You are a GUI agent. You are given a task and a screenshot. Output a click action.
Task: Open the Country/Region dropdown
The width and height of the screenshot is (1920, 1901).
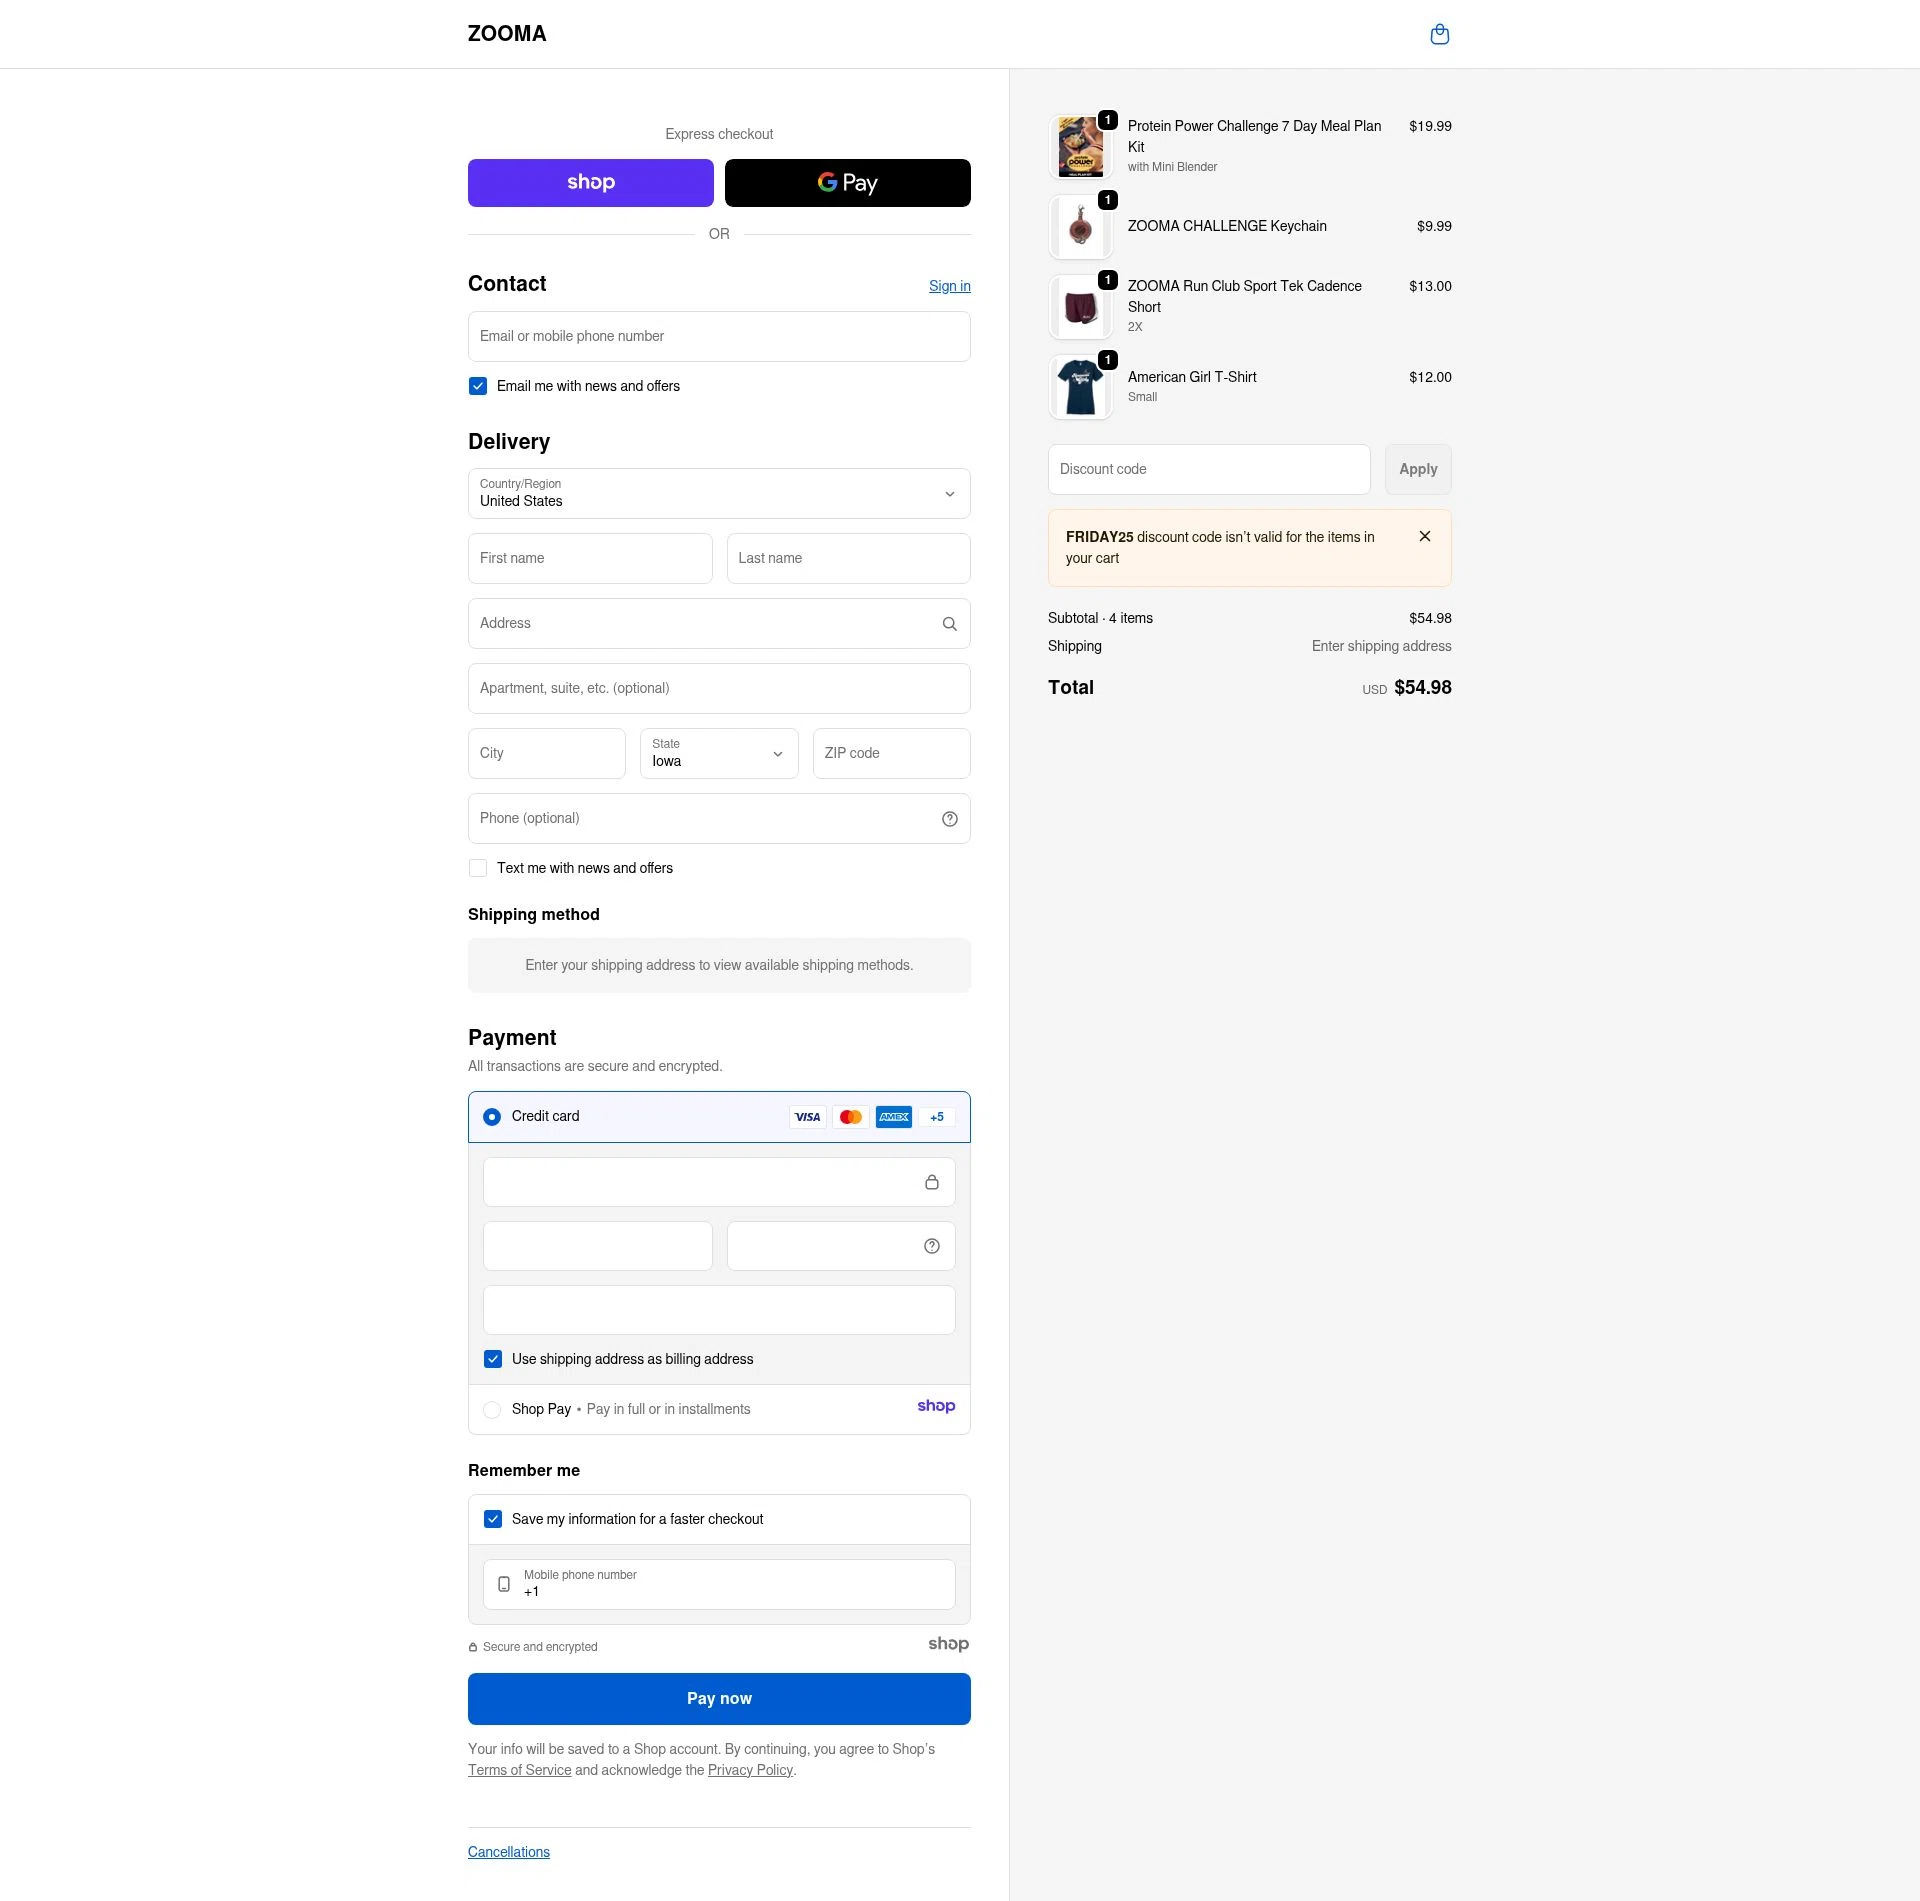[719, 494]
